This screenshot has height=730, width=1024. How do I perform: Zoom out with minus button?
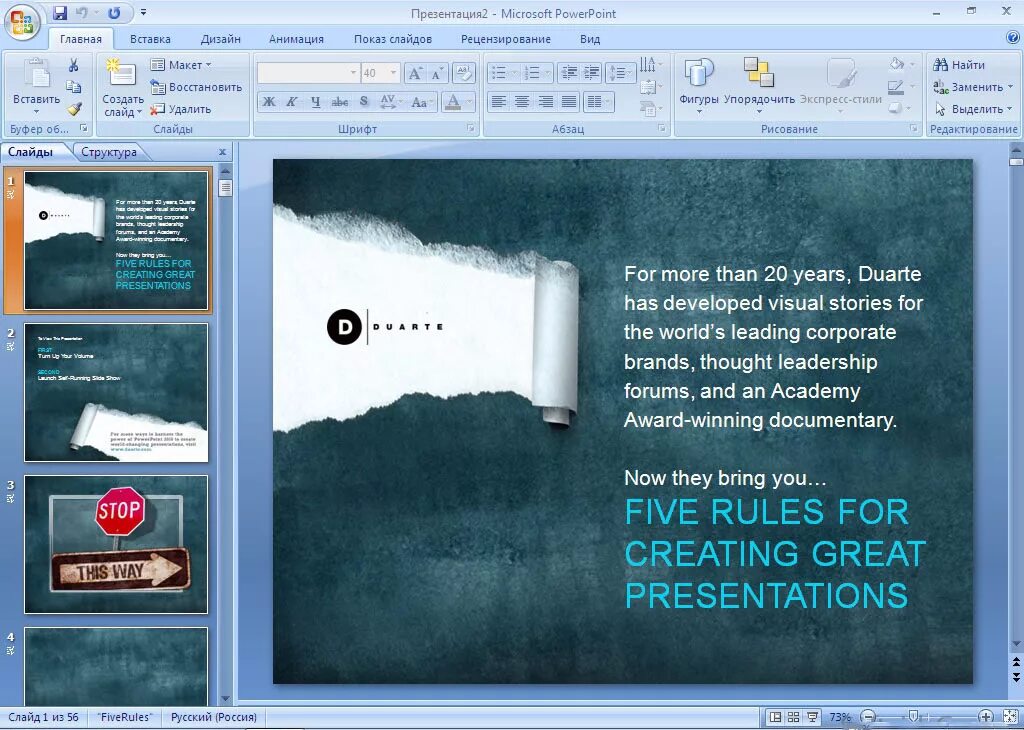868,717
